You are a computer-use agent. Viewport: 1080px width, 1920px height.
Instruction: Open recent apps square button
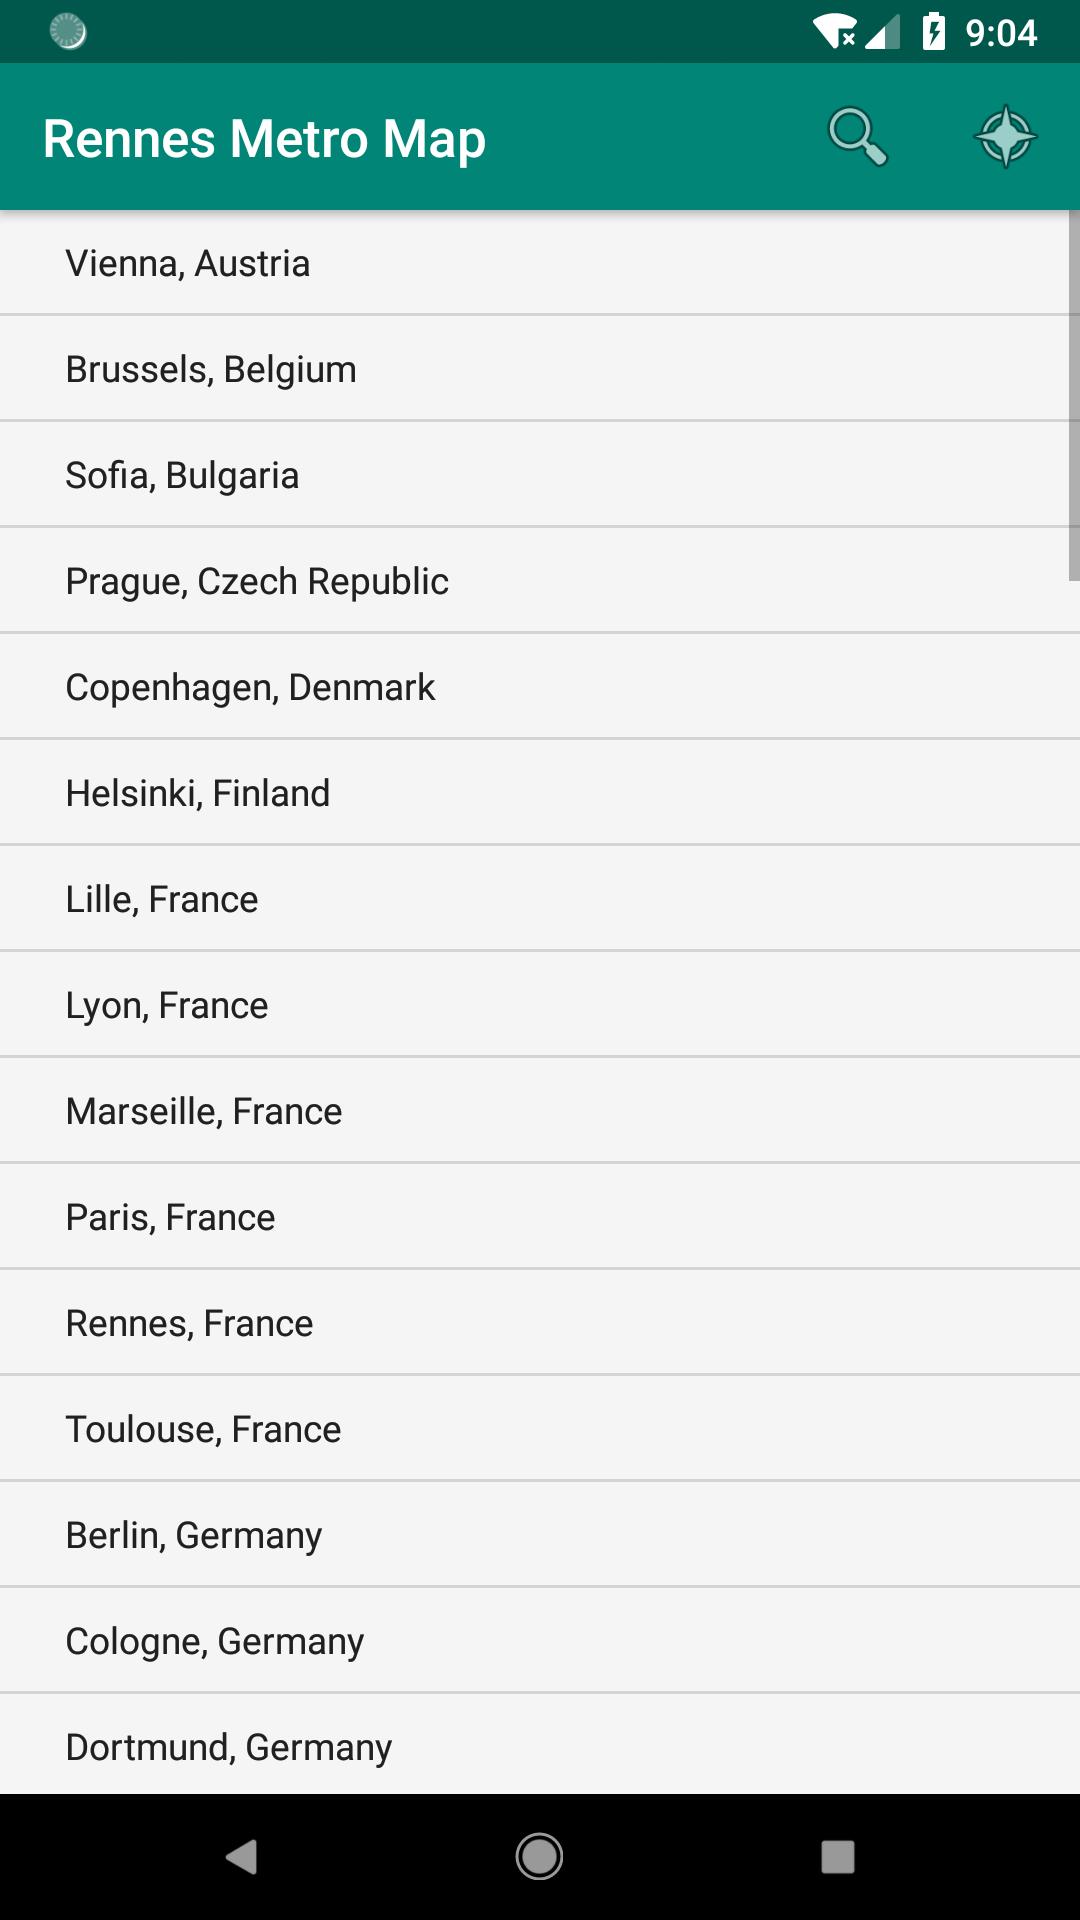click(837, 1857)
